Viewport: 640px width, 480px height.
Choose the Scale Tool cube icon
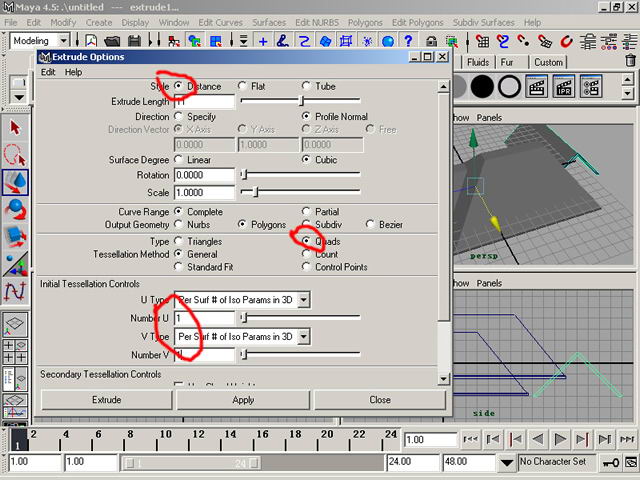coord(15,236)
